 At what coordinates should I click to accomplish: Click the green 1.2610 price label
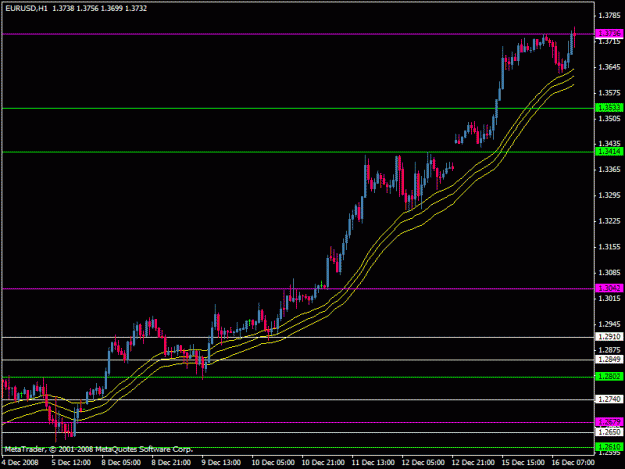(609, 447)
